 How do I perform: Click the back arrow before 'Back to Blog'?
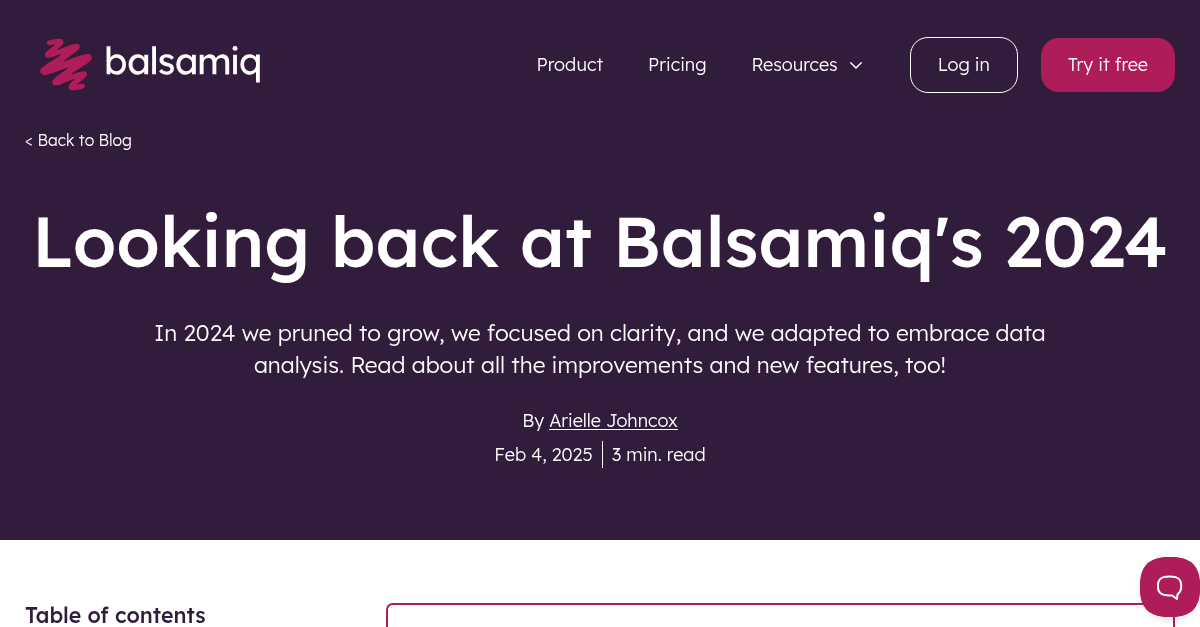tap(29, 140)
